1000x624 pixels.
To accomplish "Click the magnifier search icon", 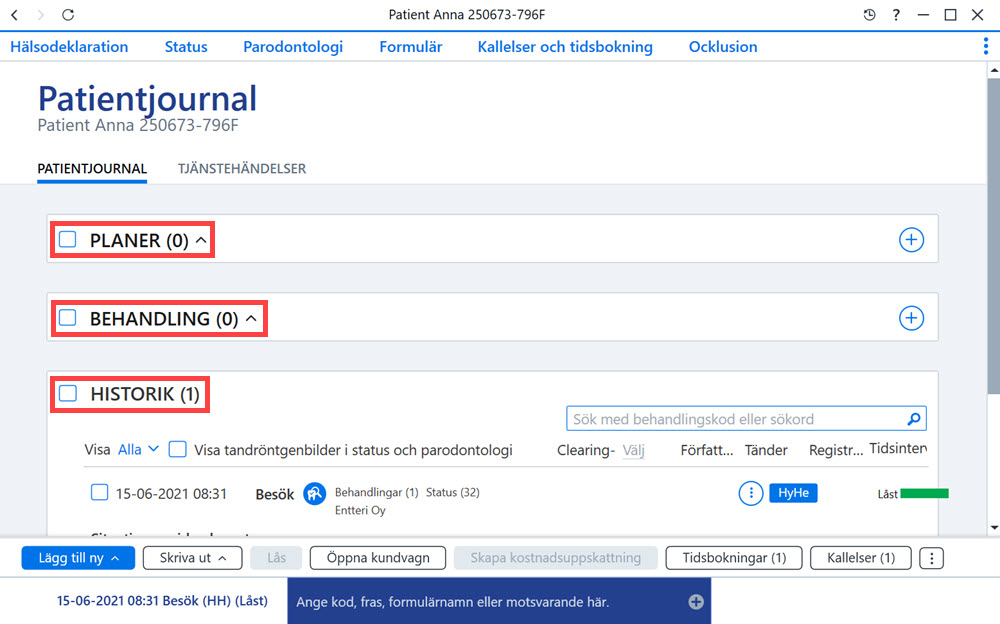I will [x=914, y=419].
